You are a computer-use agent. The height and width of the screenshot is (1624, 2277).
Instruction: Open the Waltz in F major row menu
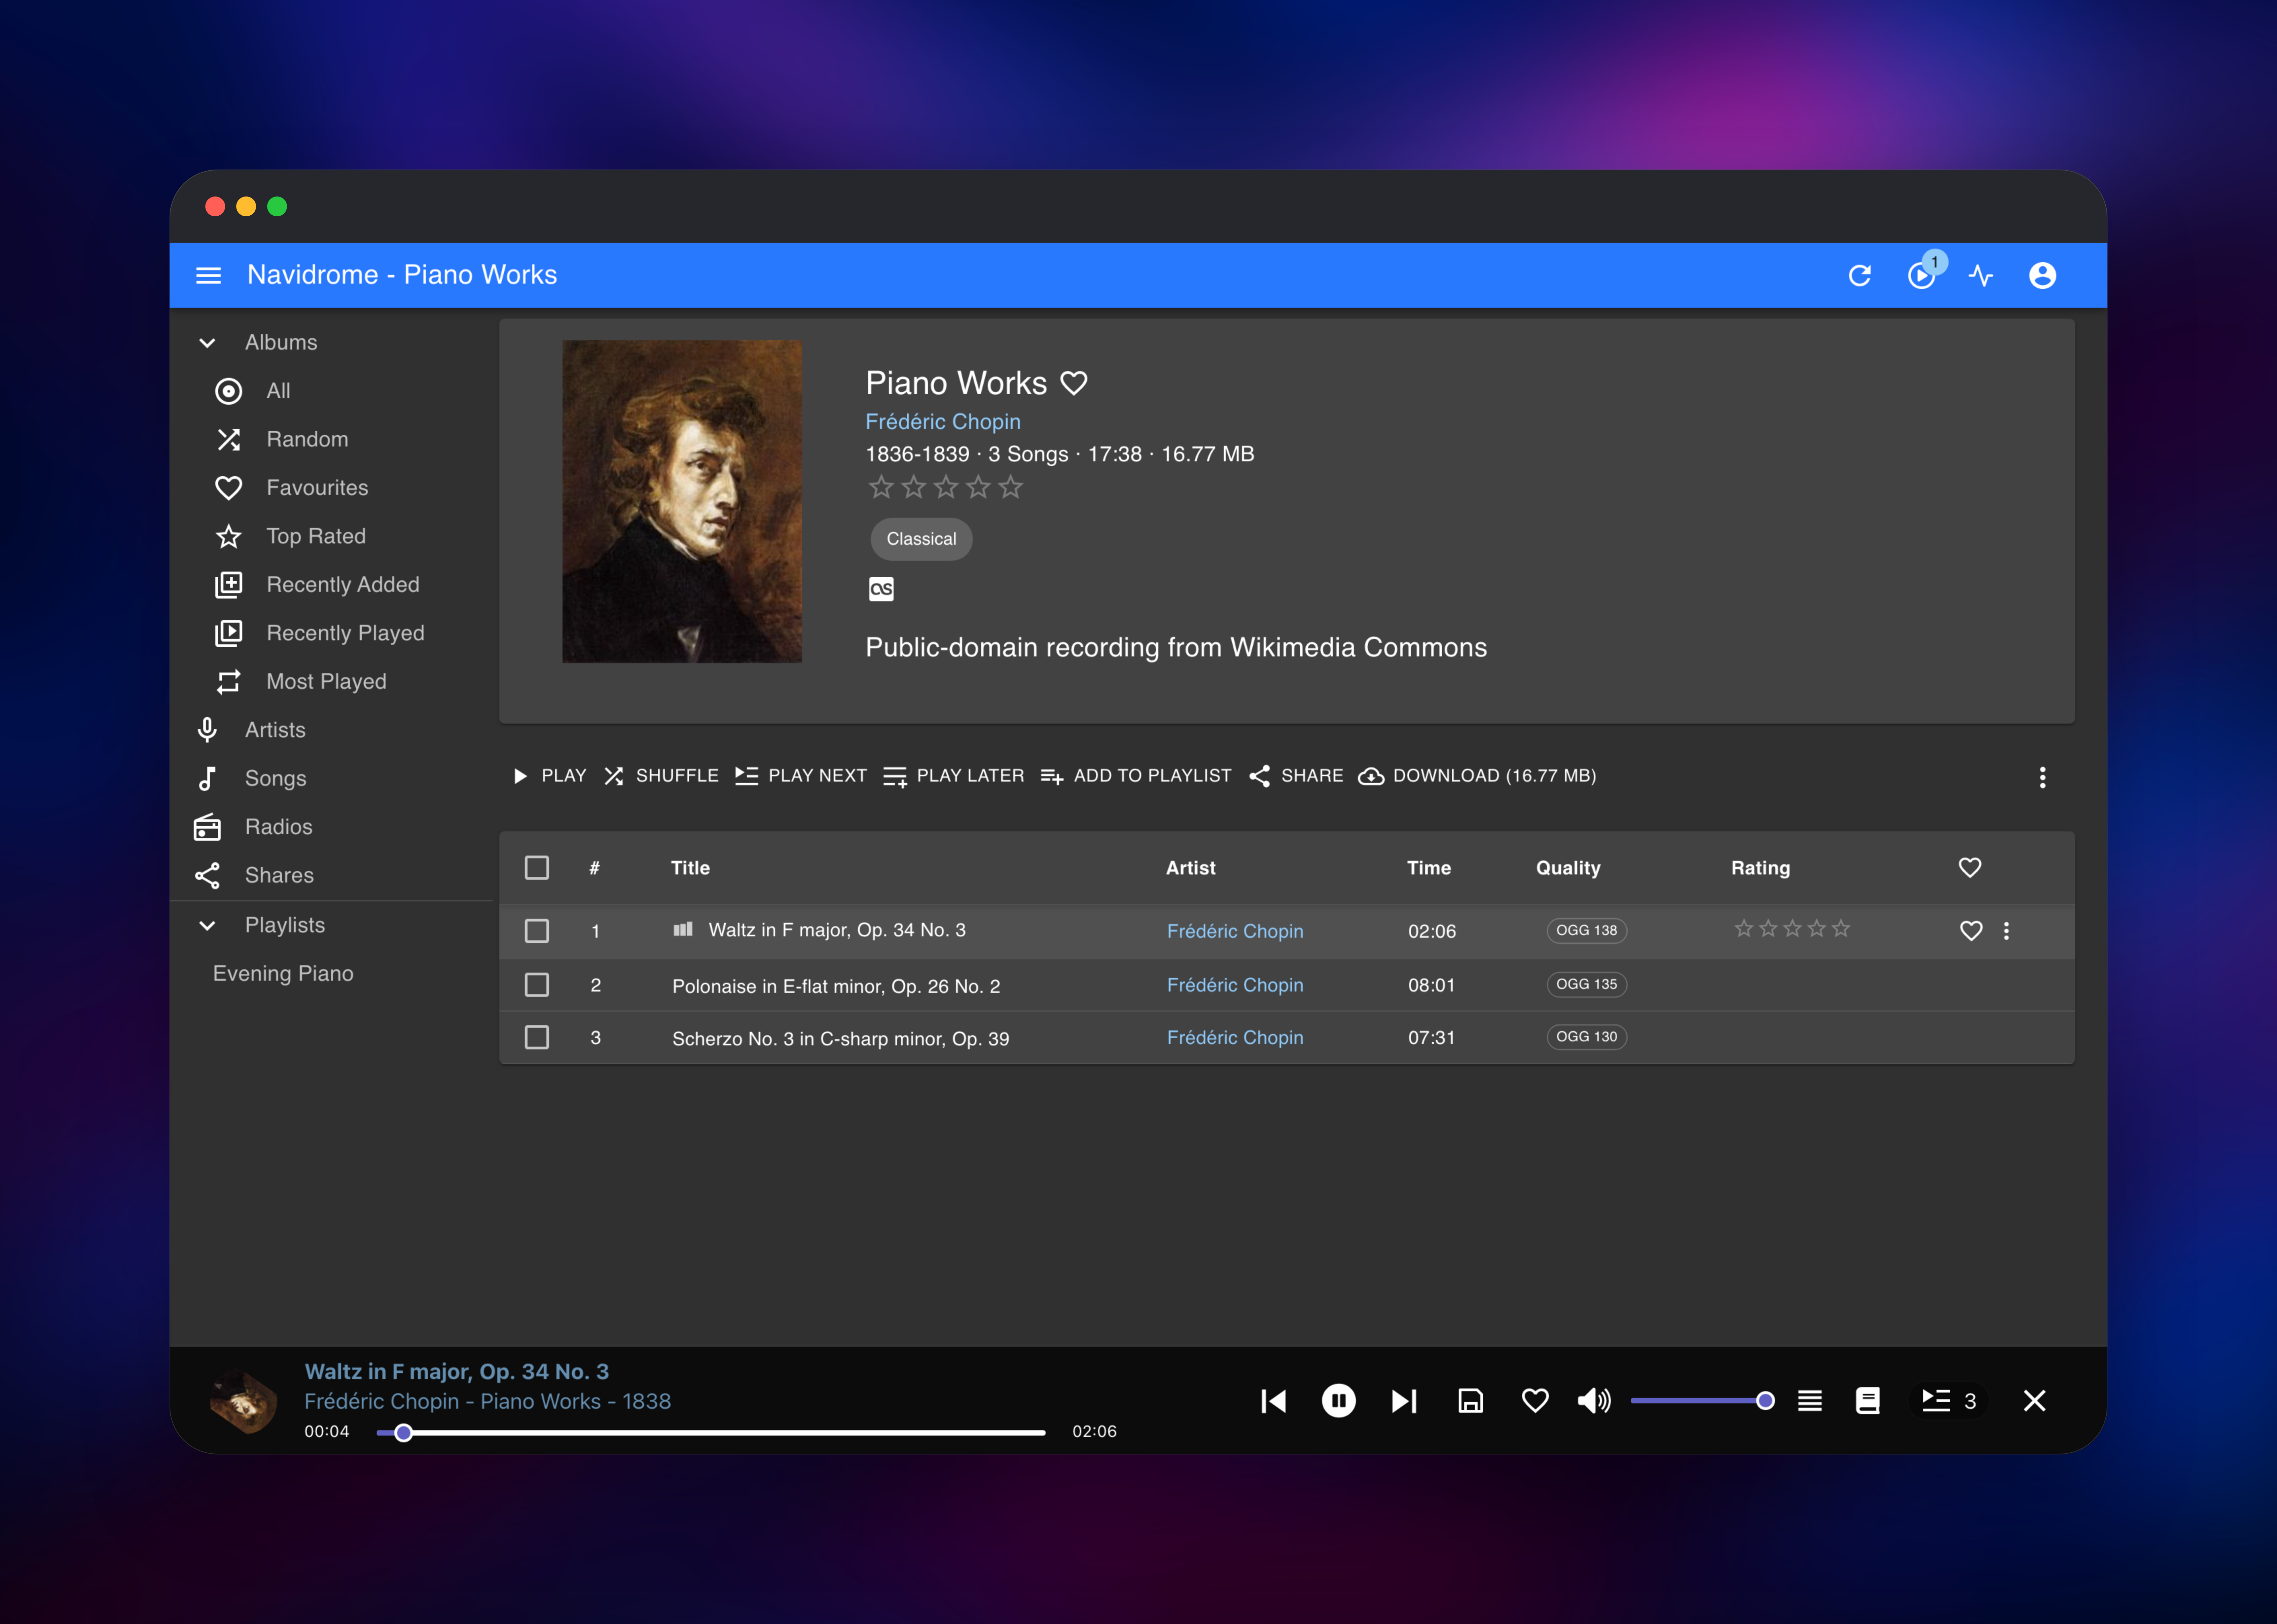[2006, 931]
